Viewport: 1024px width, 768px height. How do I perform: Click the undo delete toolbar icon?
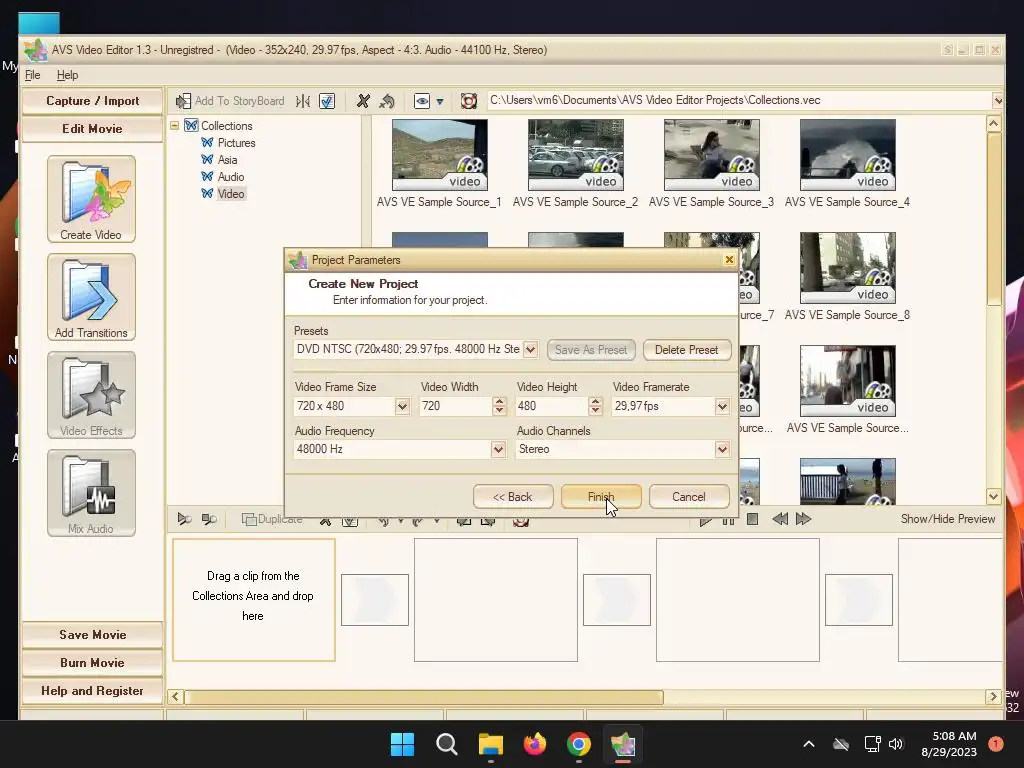coord(387,101)
